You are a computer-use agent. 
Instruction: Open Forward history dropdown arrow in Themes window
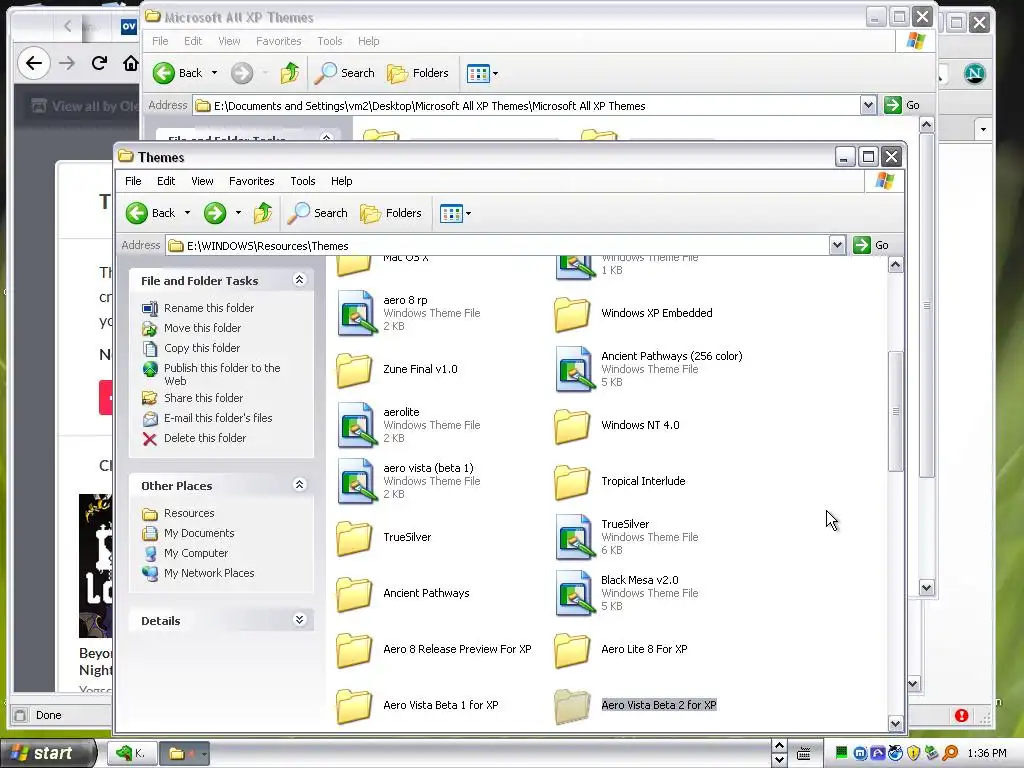pyautogui.click(x=238, y=213)
